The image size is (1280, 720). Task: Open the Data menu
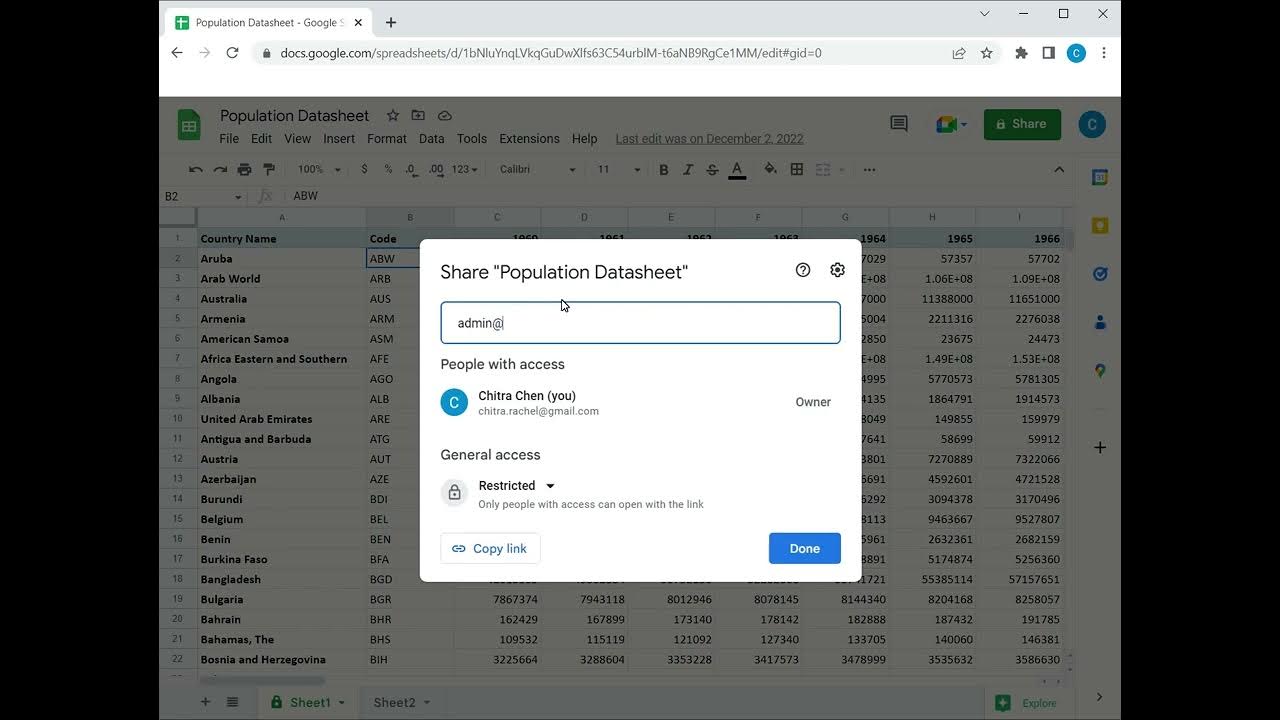(x=432, y=139)
